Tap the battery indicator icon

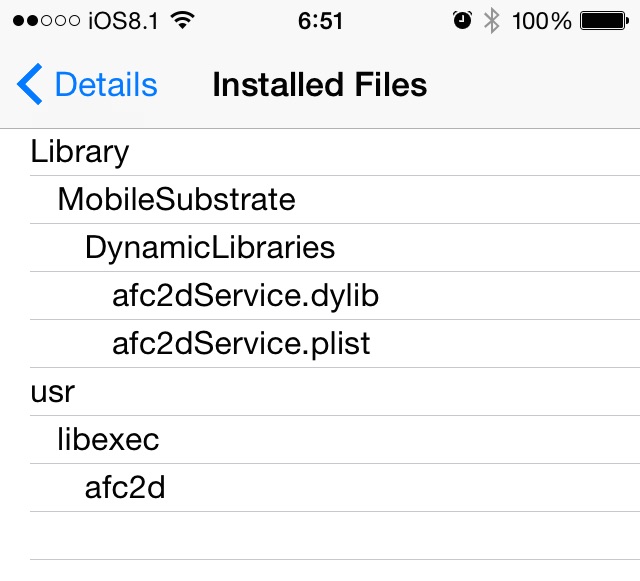604,20
